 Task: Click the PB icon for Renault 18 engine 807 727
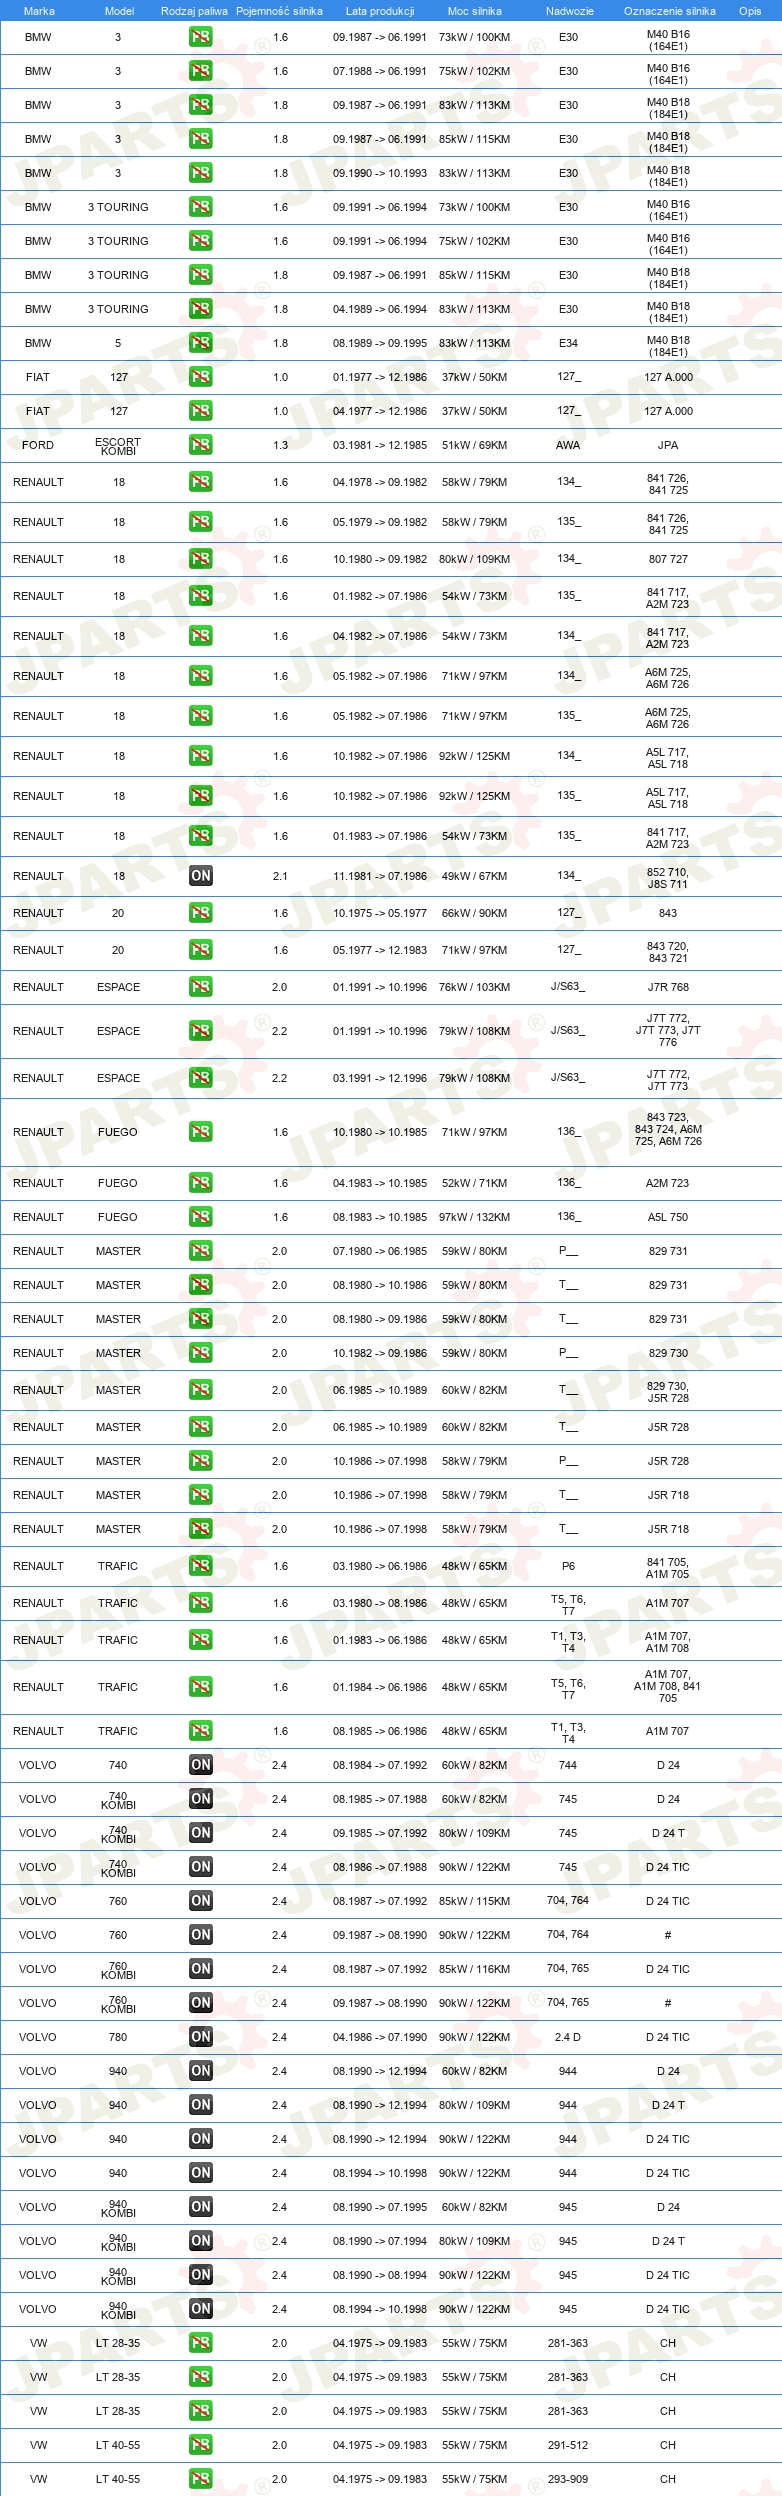(x=200, y=559)
